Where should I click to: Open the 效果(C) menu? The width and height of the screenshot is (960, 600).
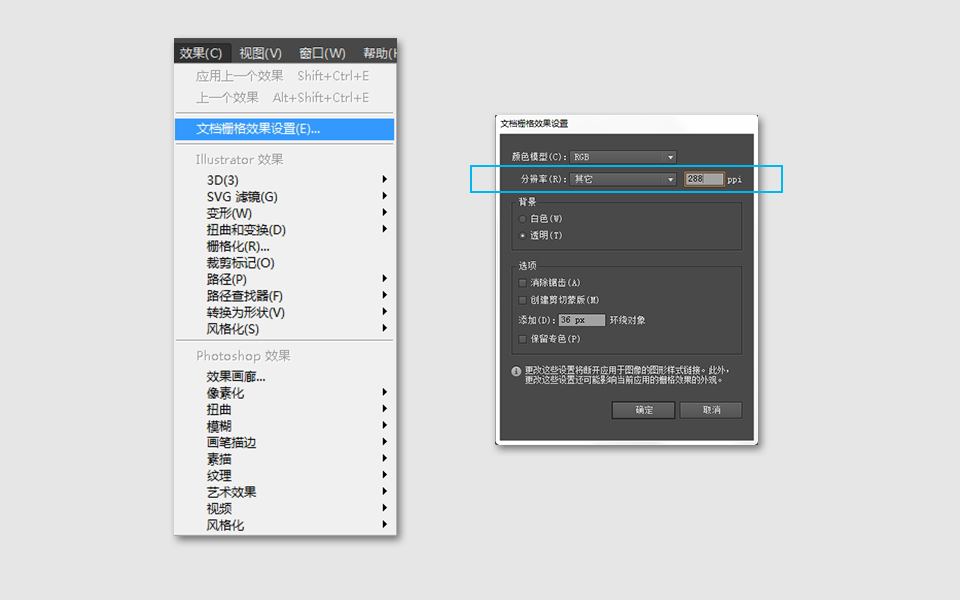[201, 53]
